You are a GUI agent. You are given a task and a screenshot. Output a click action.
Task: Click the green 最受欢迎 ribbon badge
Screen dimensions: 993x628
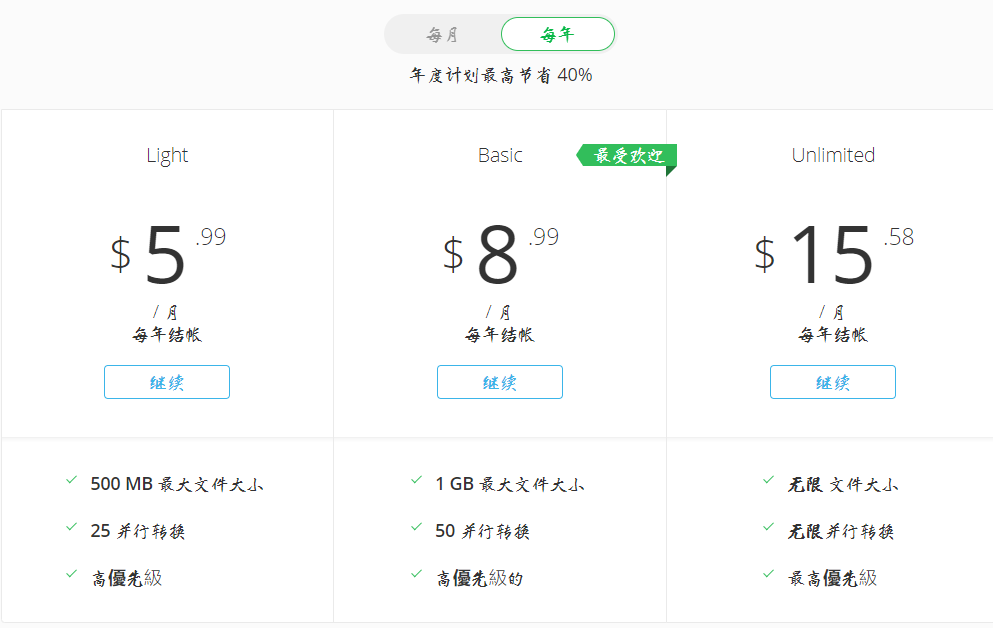630,157
